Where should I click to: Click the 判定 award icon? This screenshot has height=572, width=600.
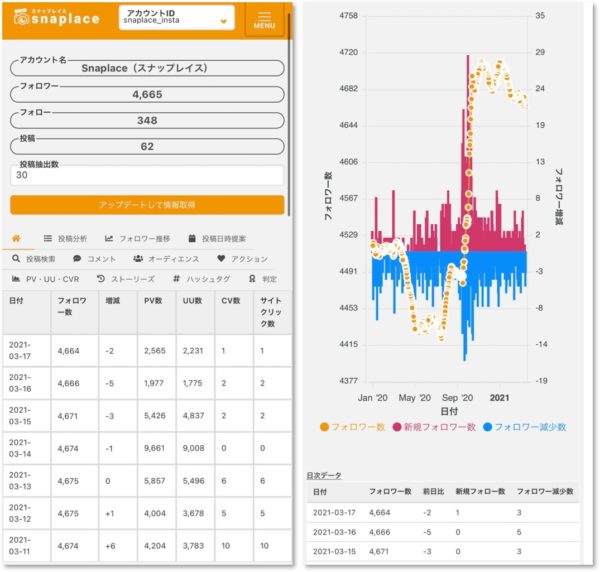click(252, 279)
